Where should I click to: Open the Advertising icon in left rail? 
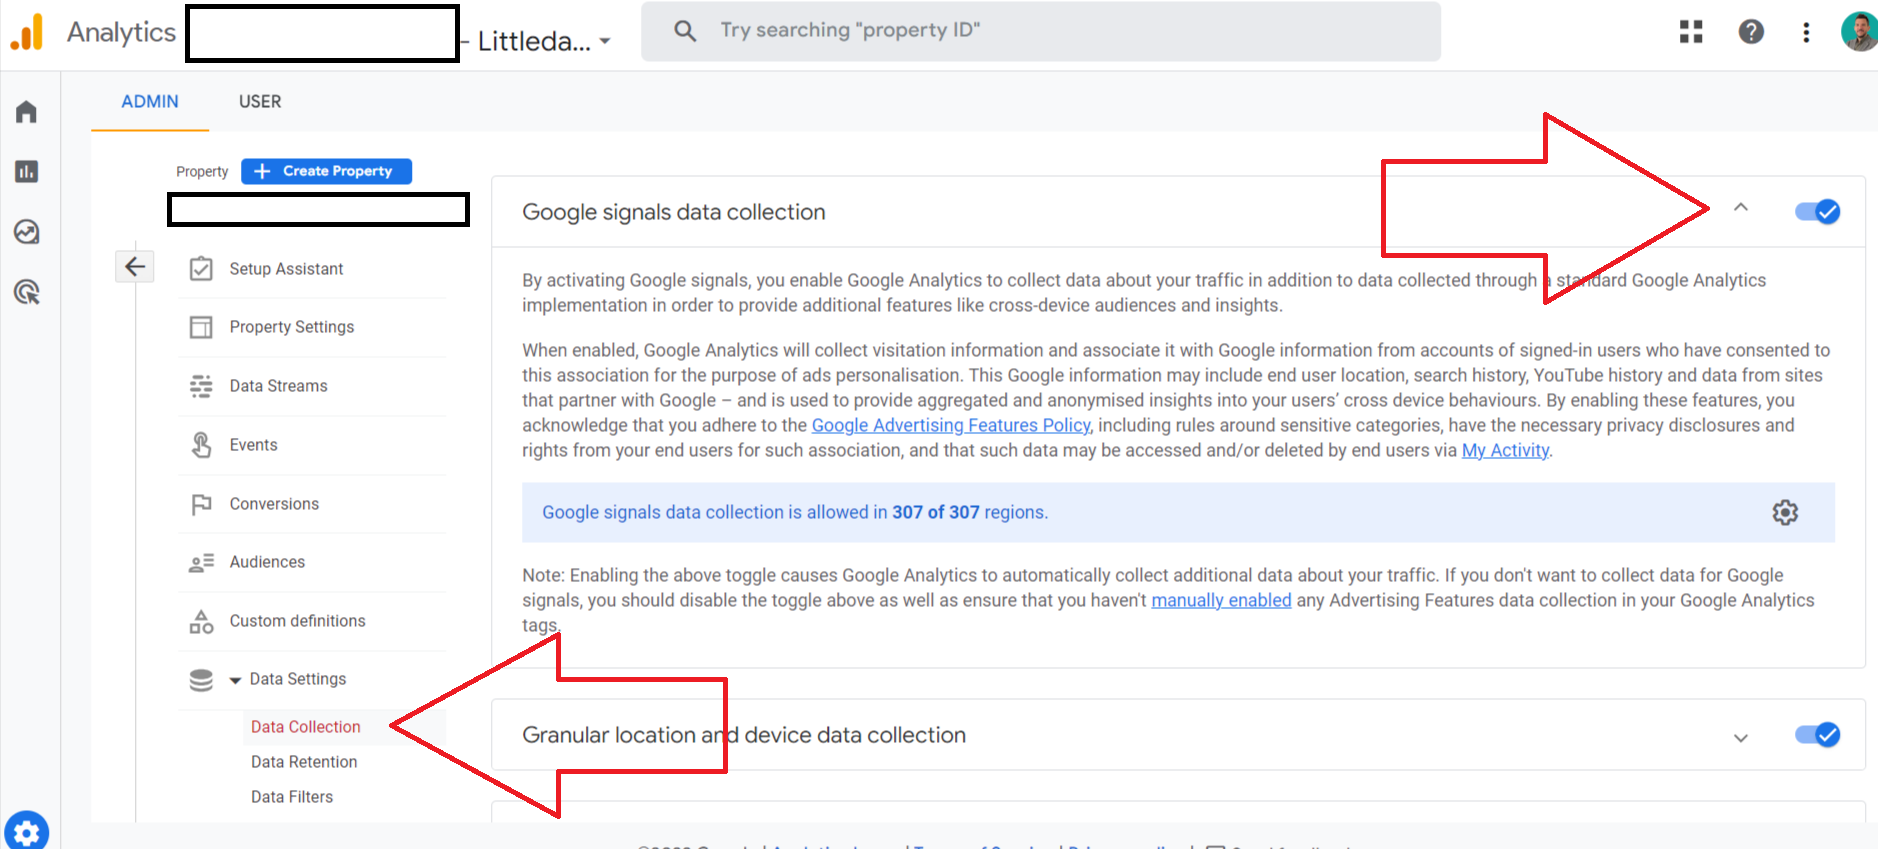tap(26, 292)
